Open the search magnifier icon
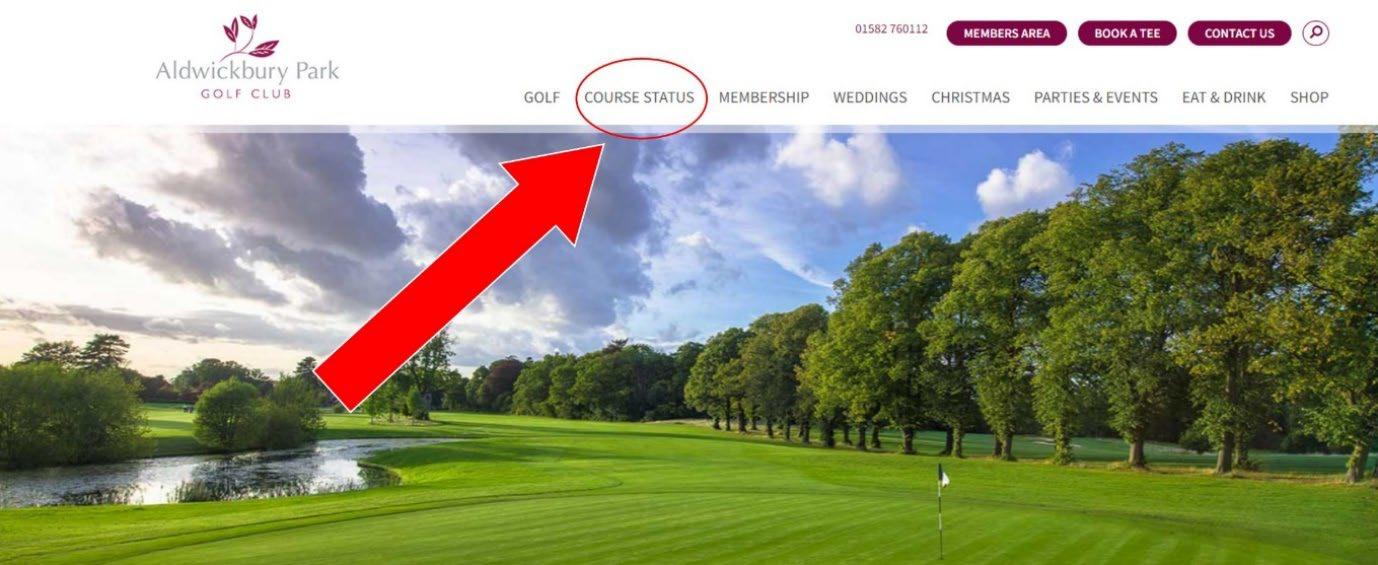Image resolution: width=1378 pixels, height=565 pixels. (x=1316, y=33)
